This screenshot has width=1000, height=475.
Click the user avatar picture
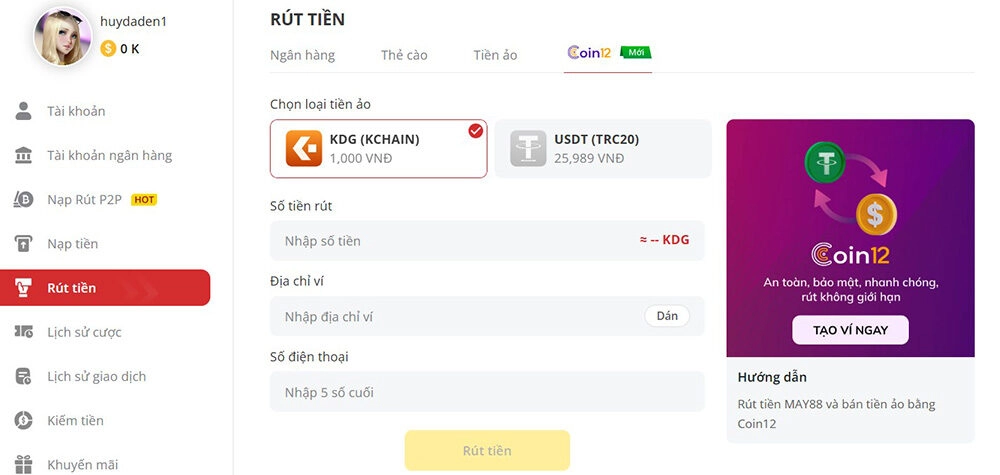[x=62, y=36]
